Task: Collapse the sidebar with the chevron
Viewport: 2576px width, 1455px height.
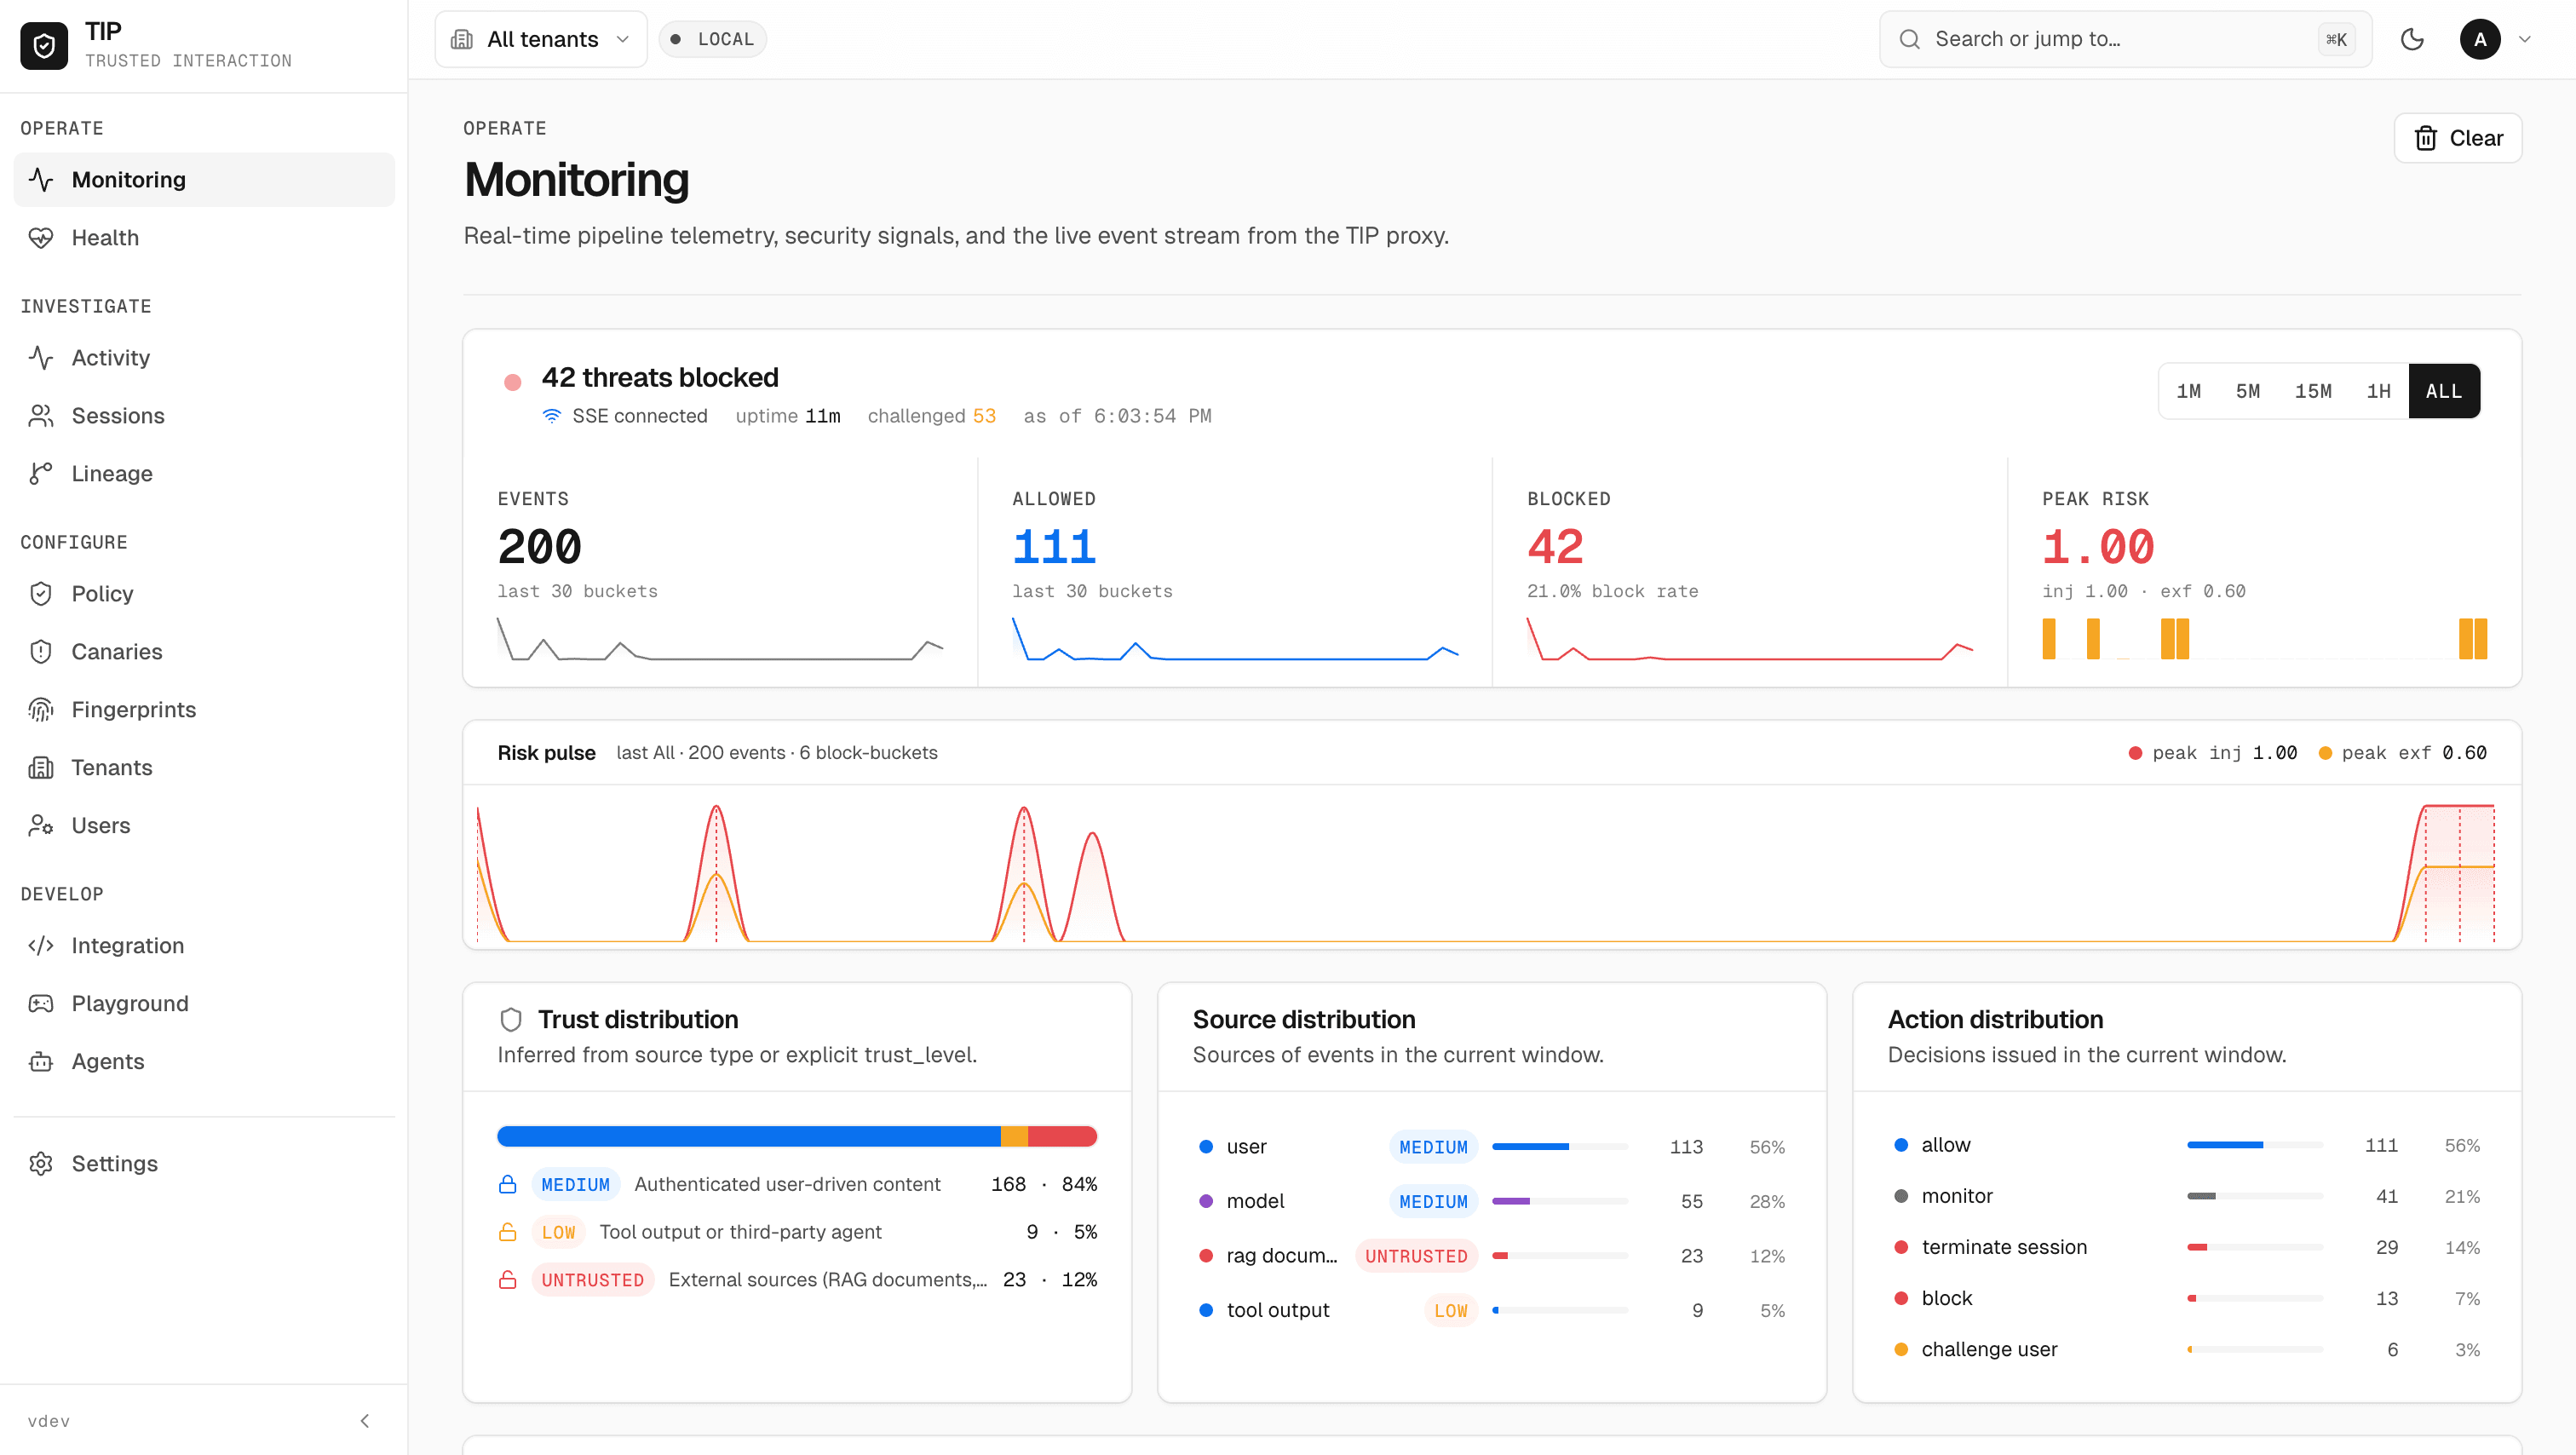Action: (x=365, y=1421)
